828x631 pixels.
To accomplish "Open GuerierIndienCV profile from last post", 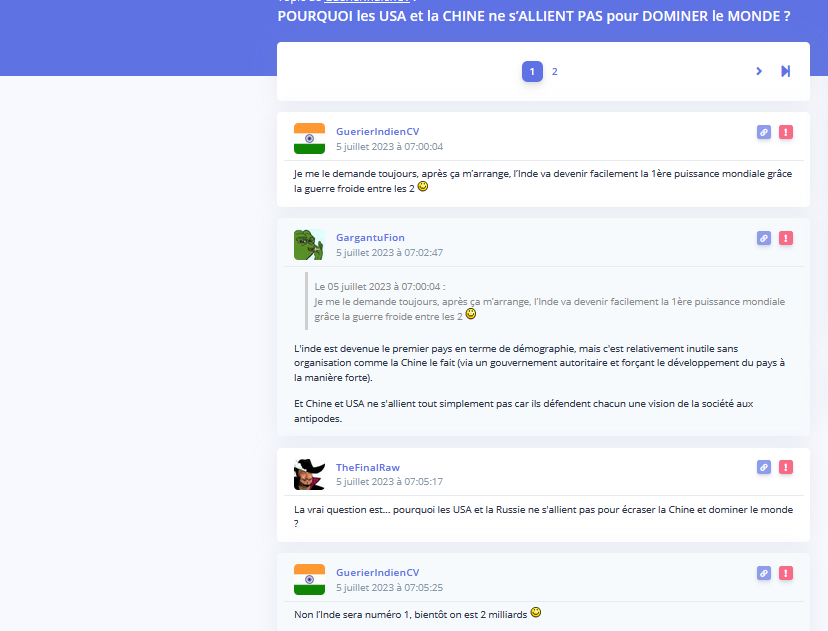I will 378,572.
